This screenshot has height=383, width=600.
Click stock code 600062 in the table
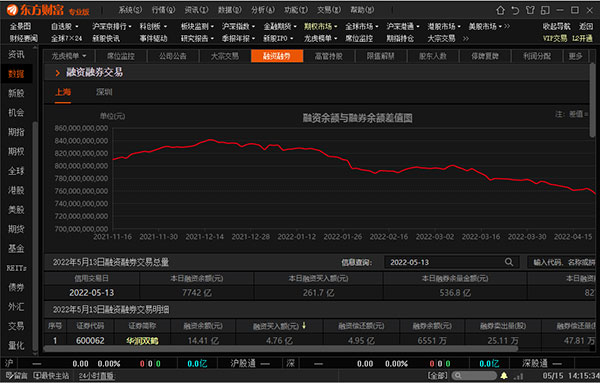coord(90,341)
